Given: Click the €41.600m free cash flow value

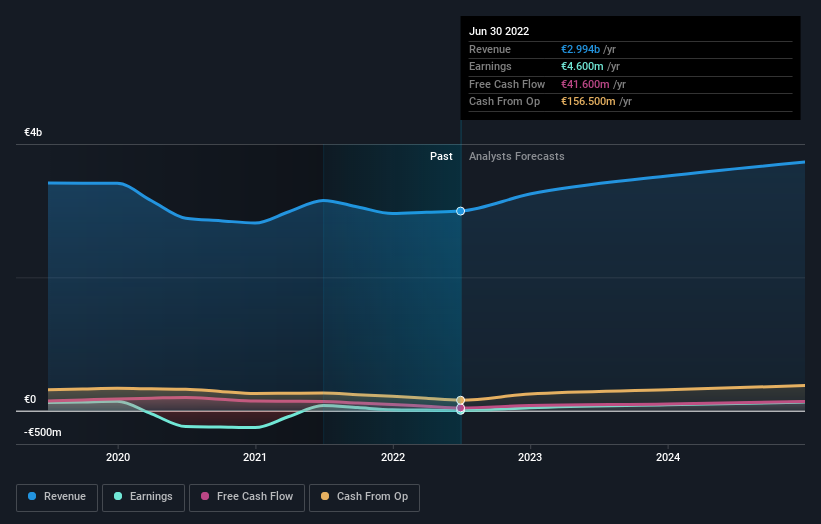Looking at the screenshot, I should click(x=585, y=84).
